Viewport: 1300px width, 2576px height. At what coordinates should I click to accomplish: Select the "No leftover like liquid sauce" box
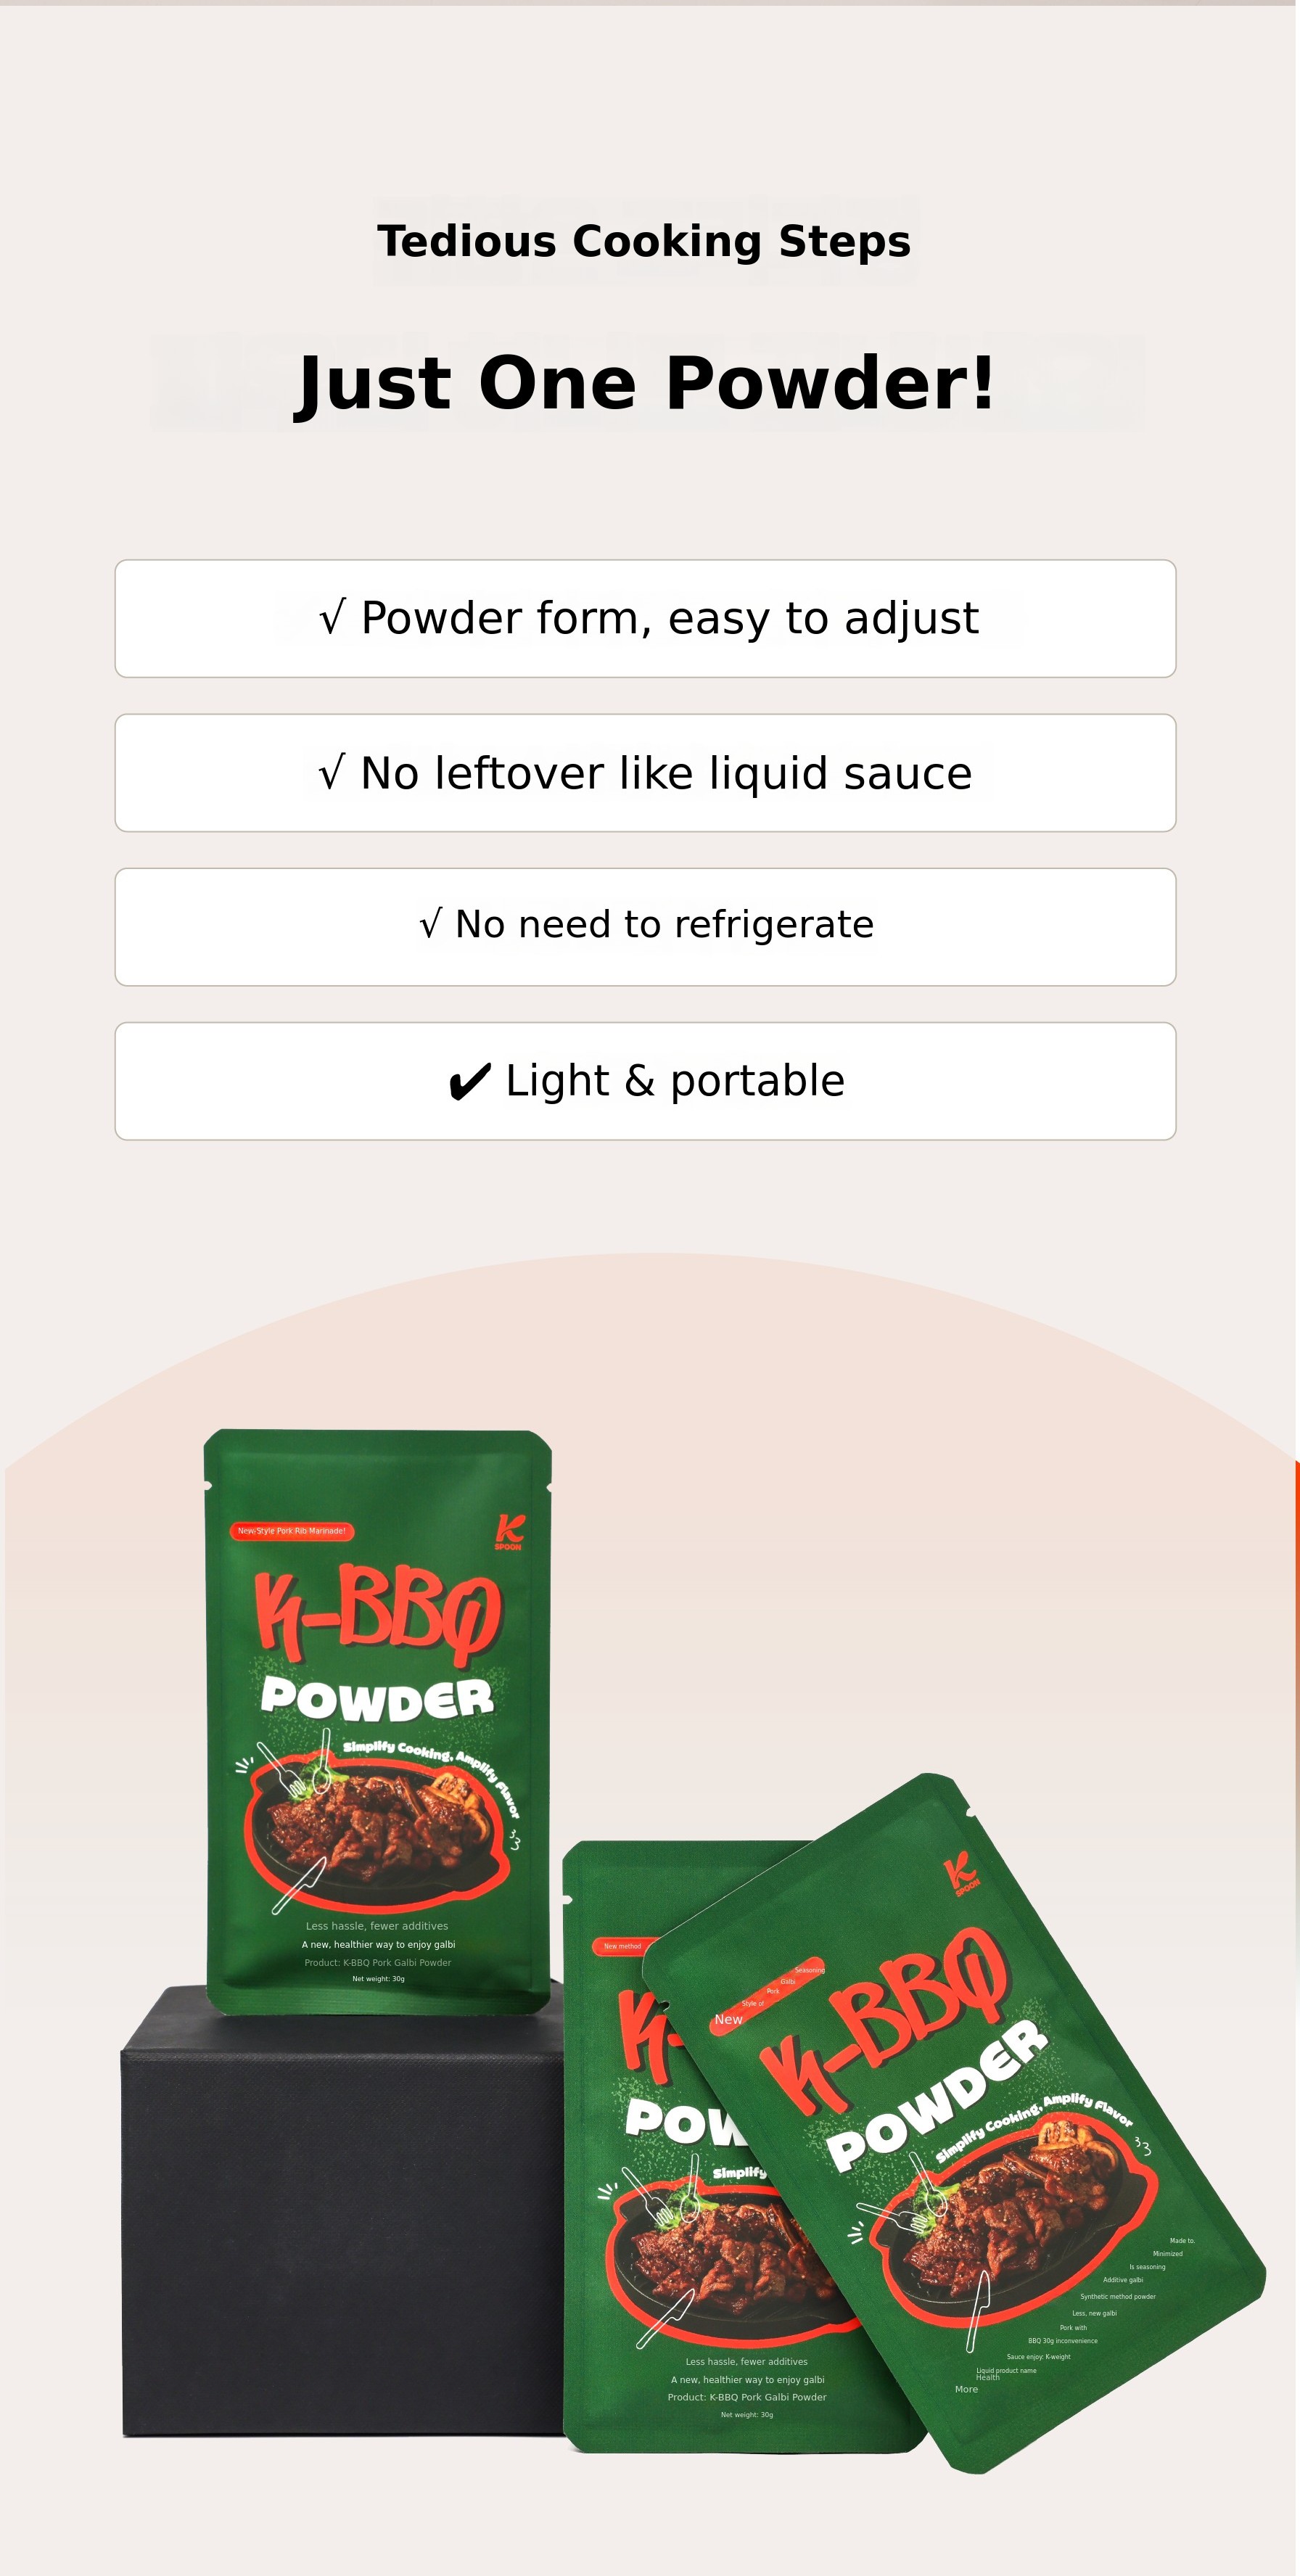(x=645, y=773)
